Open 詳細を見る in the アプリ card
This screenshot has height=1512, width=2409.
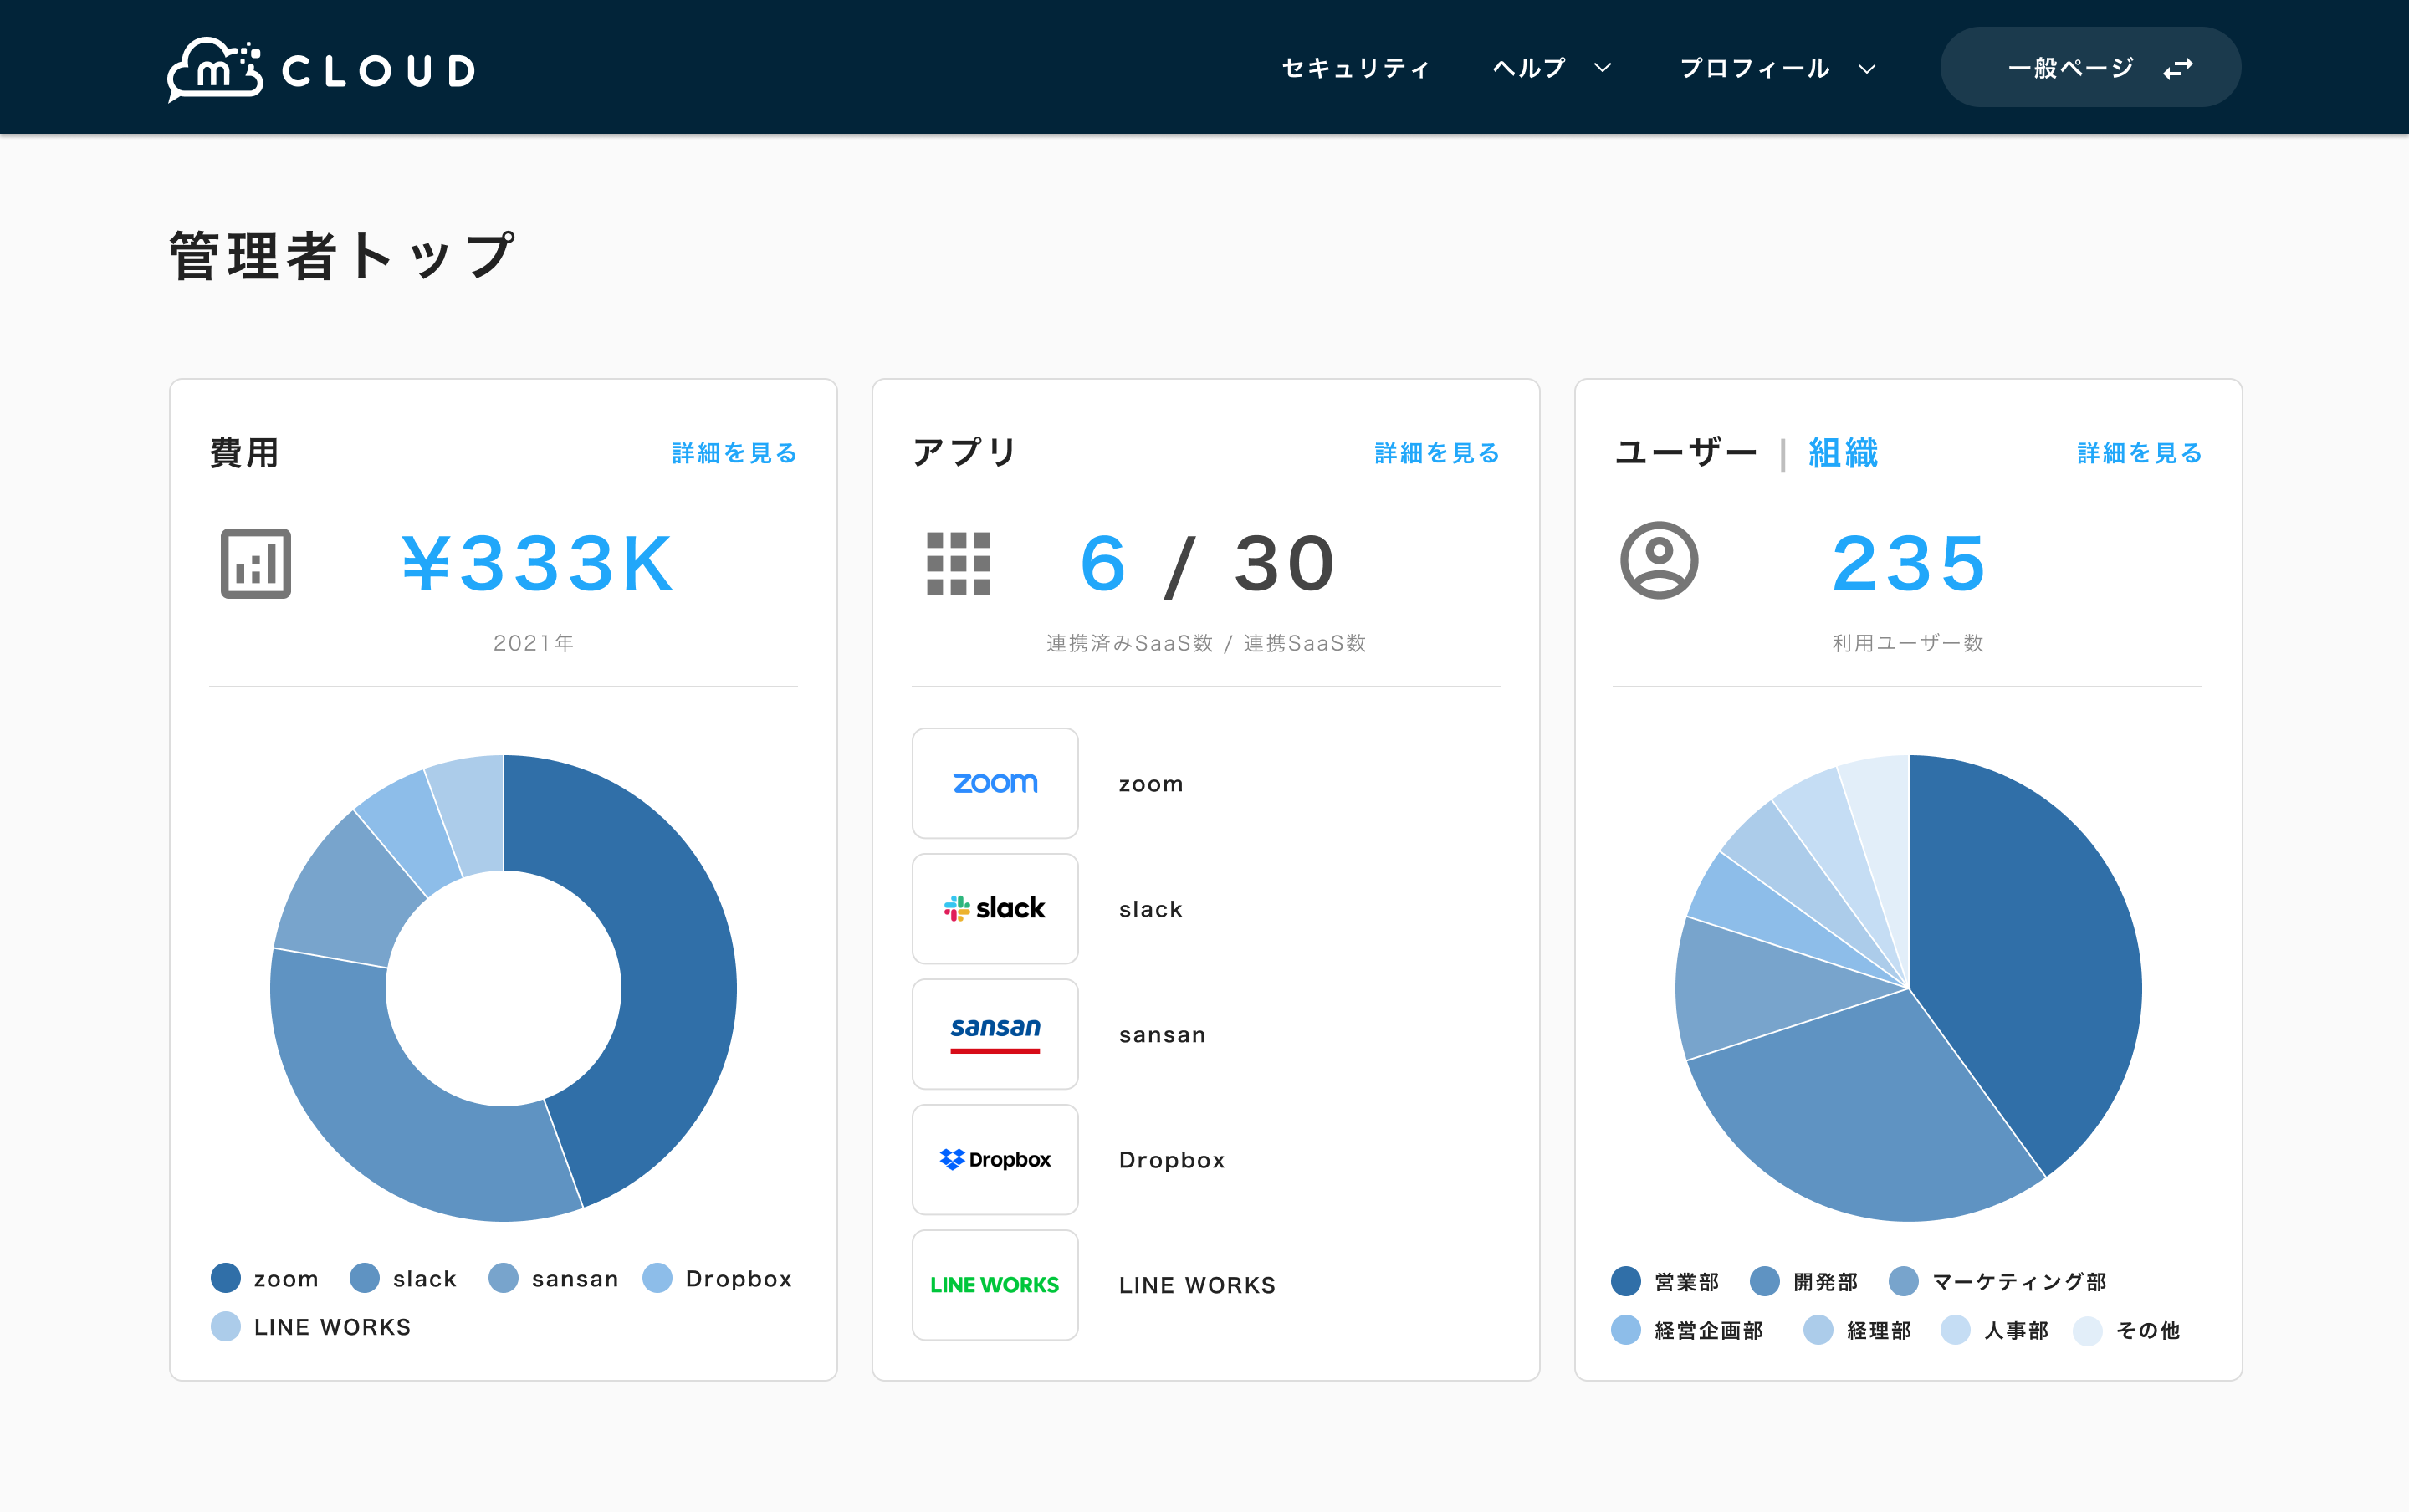pos(1437,453)
